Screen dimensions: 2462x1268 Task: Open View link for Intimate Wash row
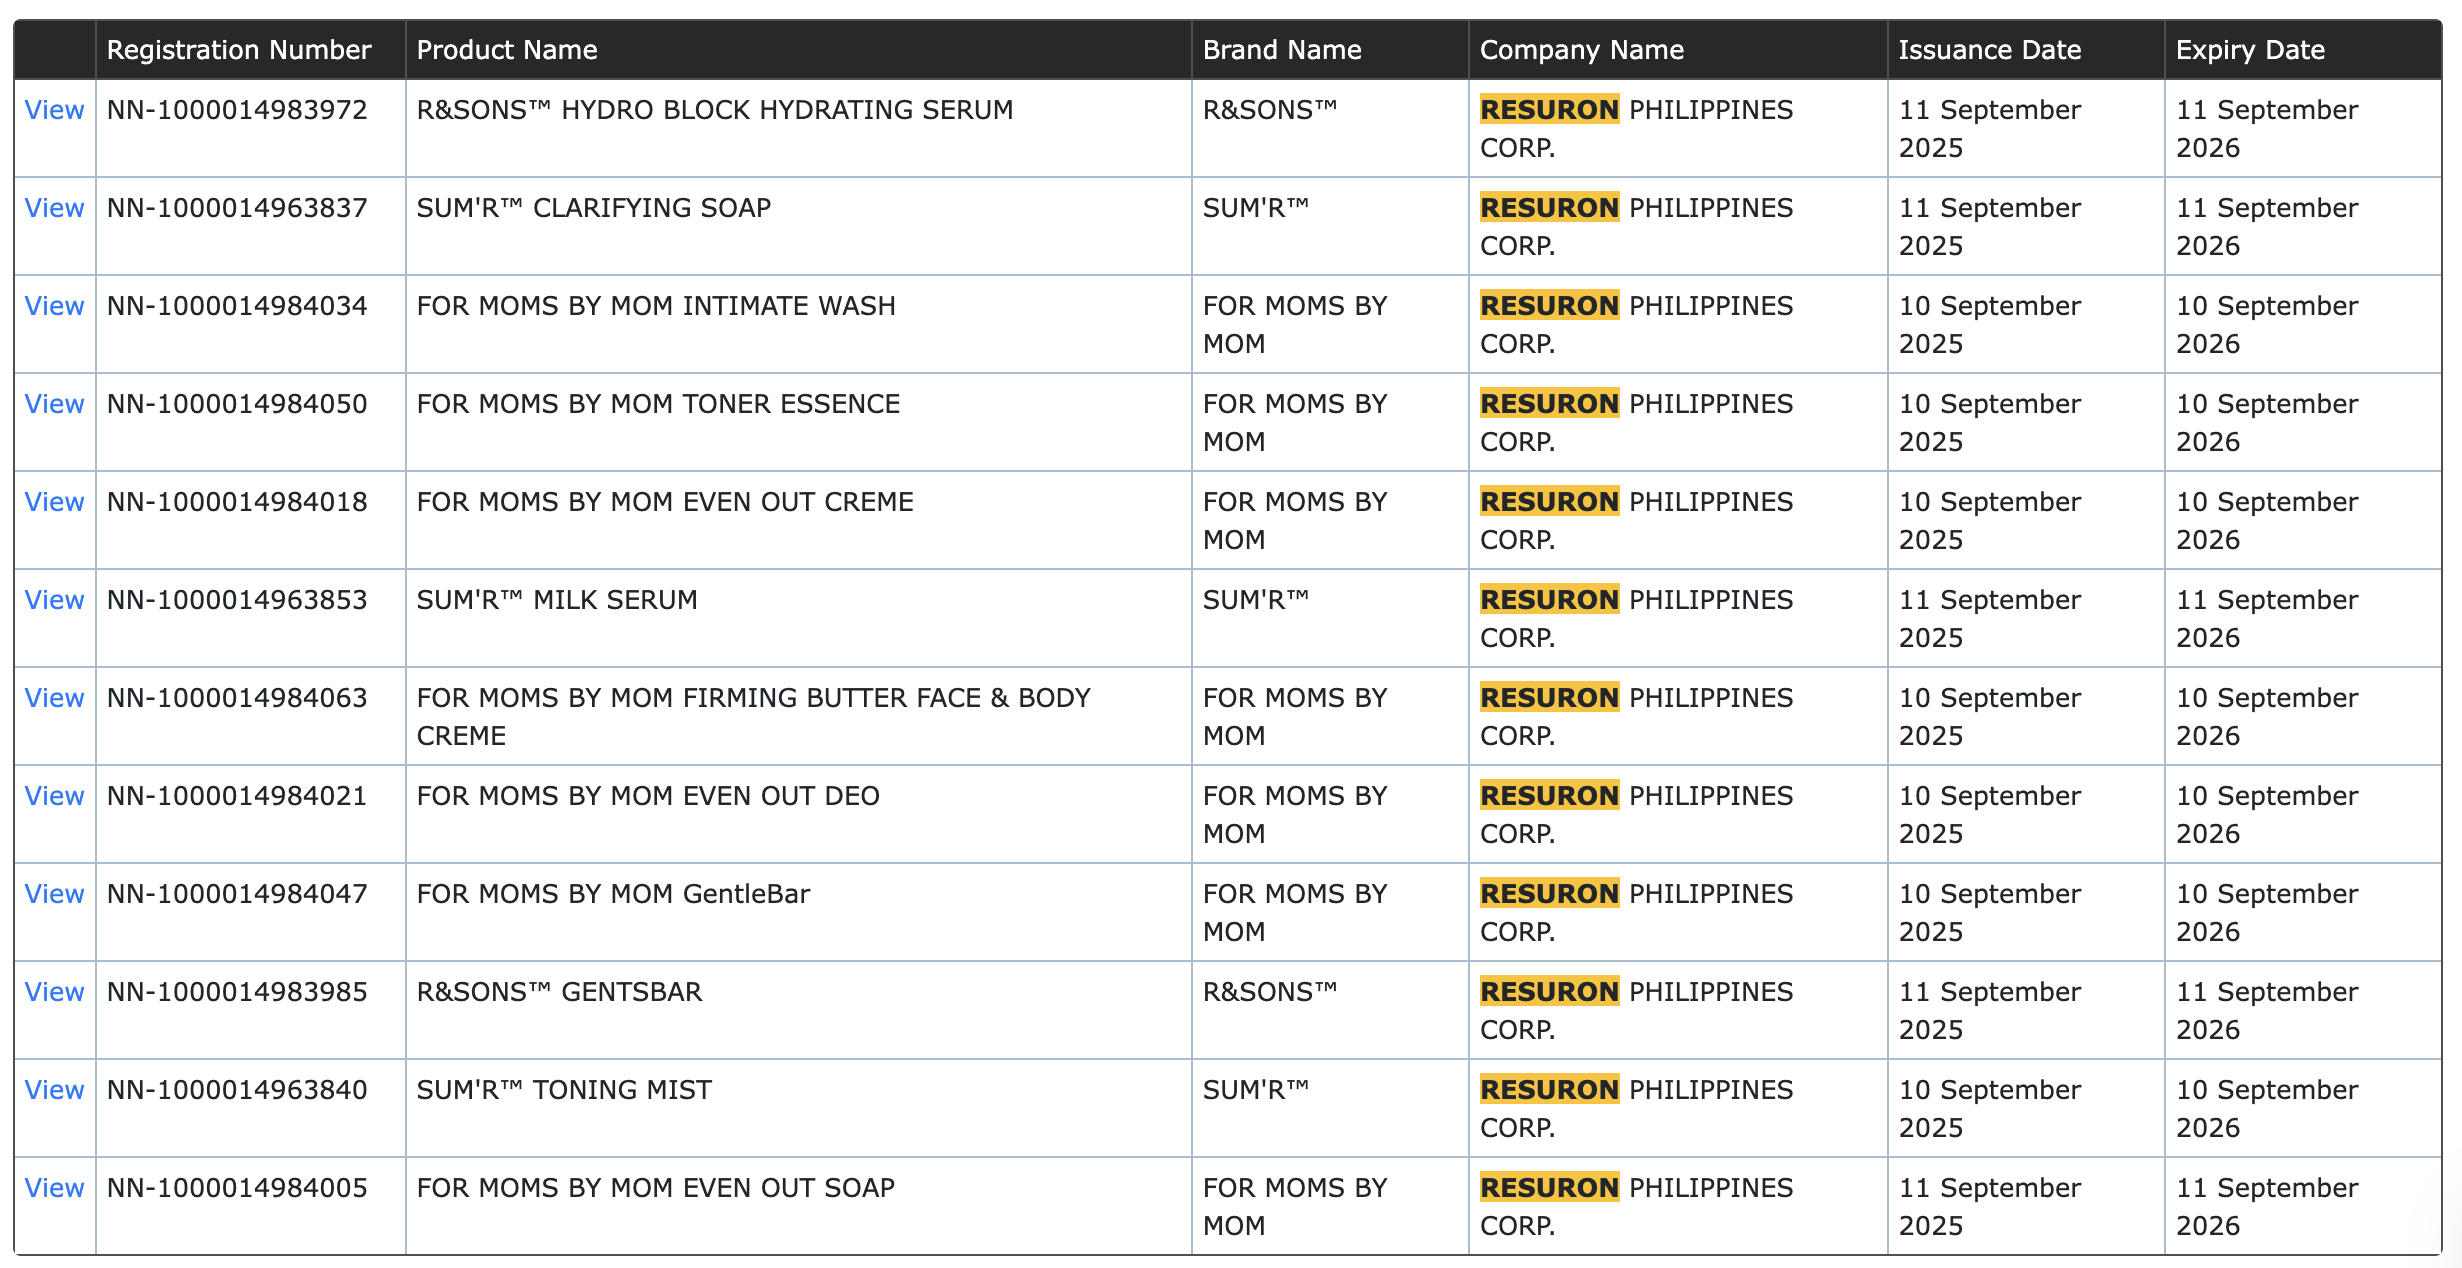[x=54, y=306]
